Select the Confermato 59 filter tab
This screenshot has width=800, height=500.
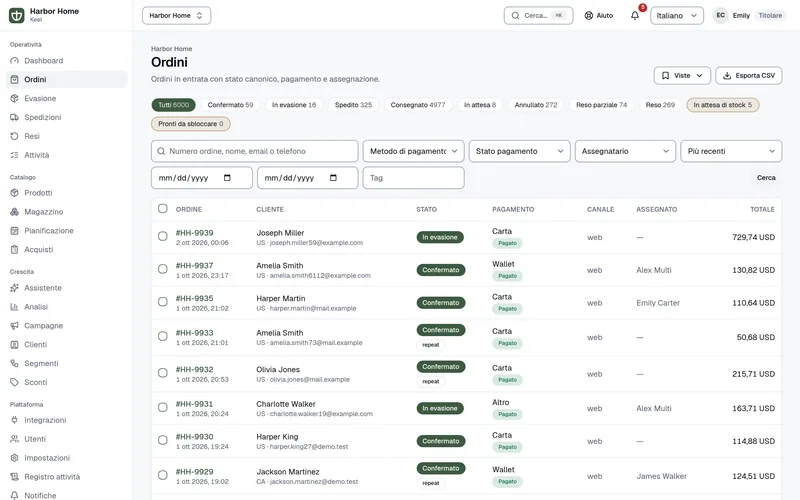coord(230,105)
